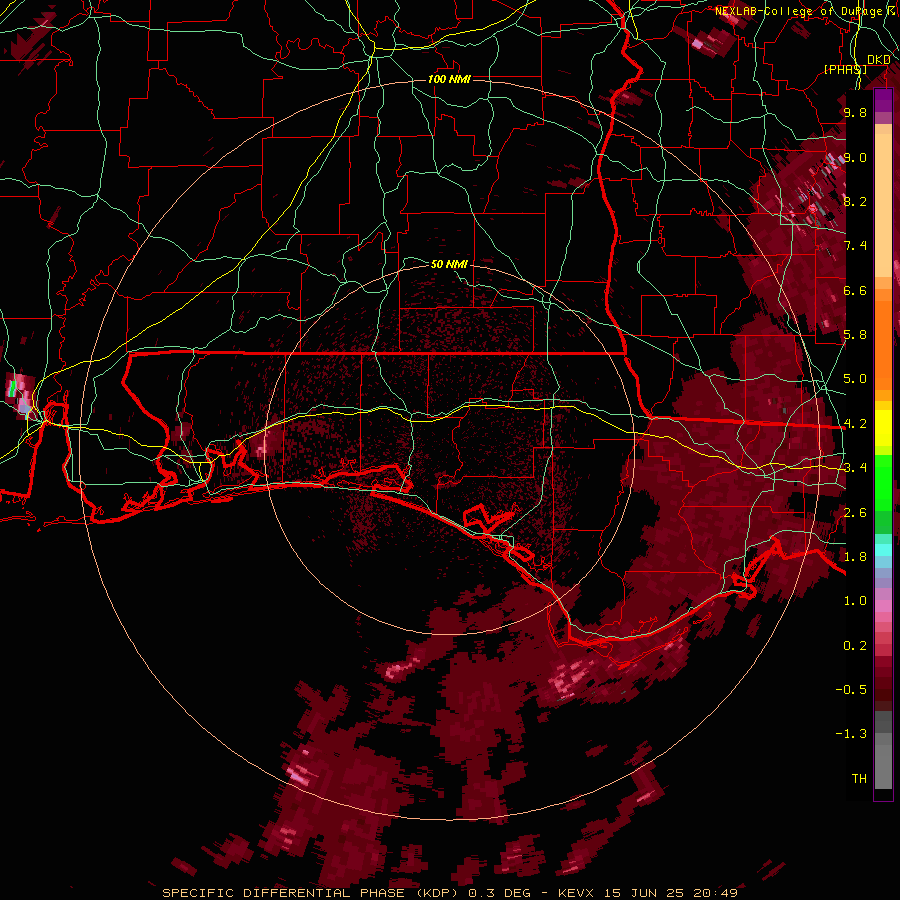900x900 pixels.
Task: Select the 9.0 scale value
Action: pos(855,157)
